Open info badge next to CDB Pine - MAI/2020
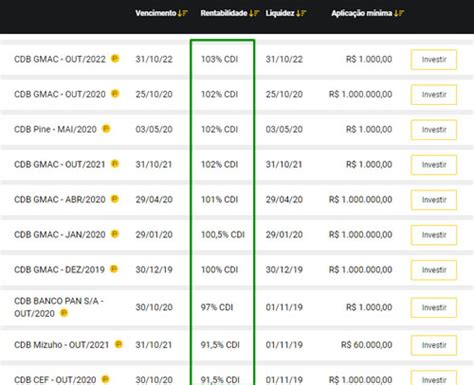Screen dimensions: 474x385 106,128
